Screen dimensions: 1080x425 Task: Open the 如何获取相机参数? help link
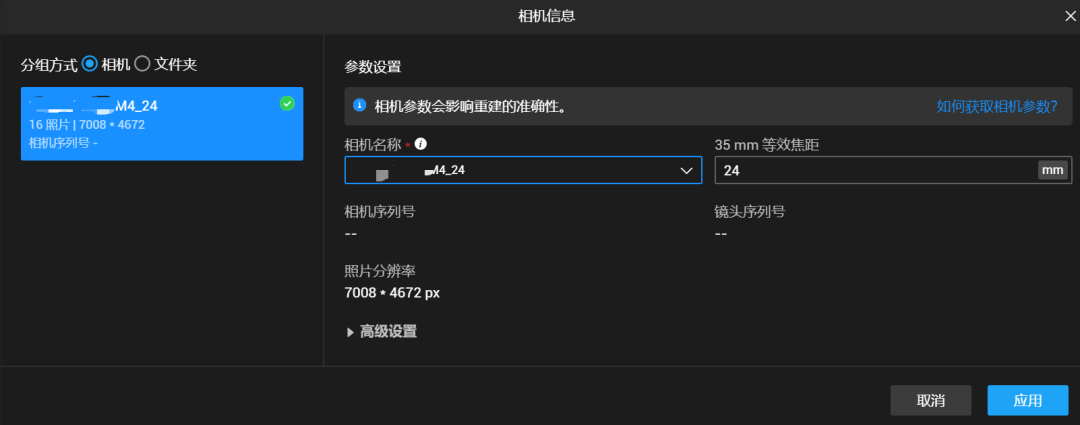(x=997, y=106)
